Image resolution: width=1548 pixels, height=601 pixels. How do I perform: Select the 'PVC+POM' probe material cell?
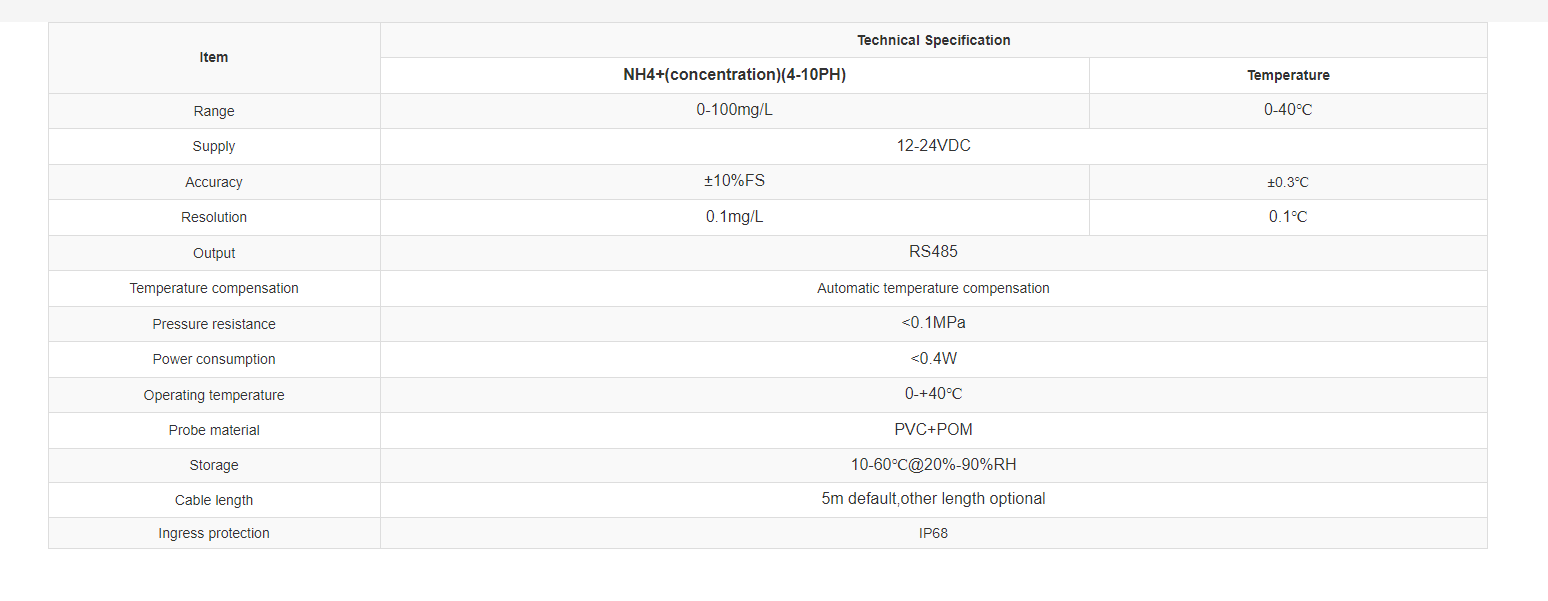[933, 430]
